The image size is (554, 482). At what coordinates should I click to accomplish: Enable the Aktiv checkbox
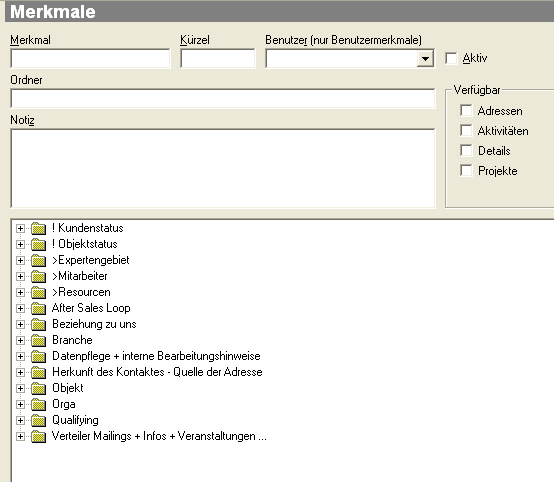pos(451,58)
